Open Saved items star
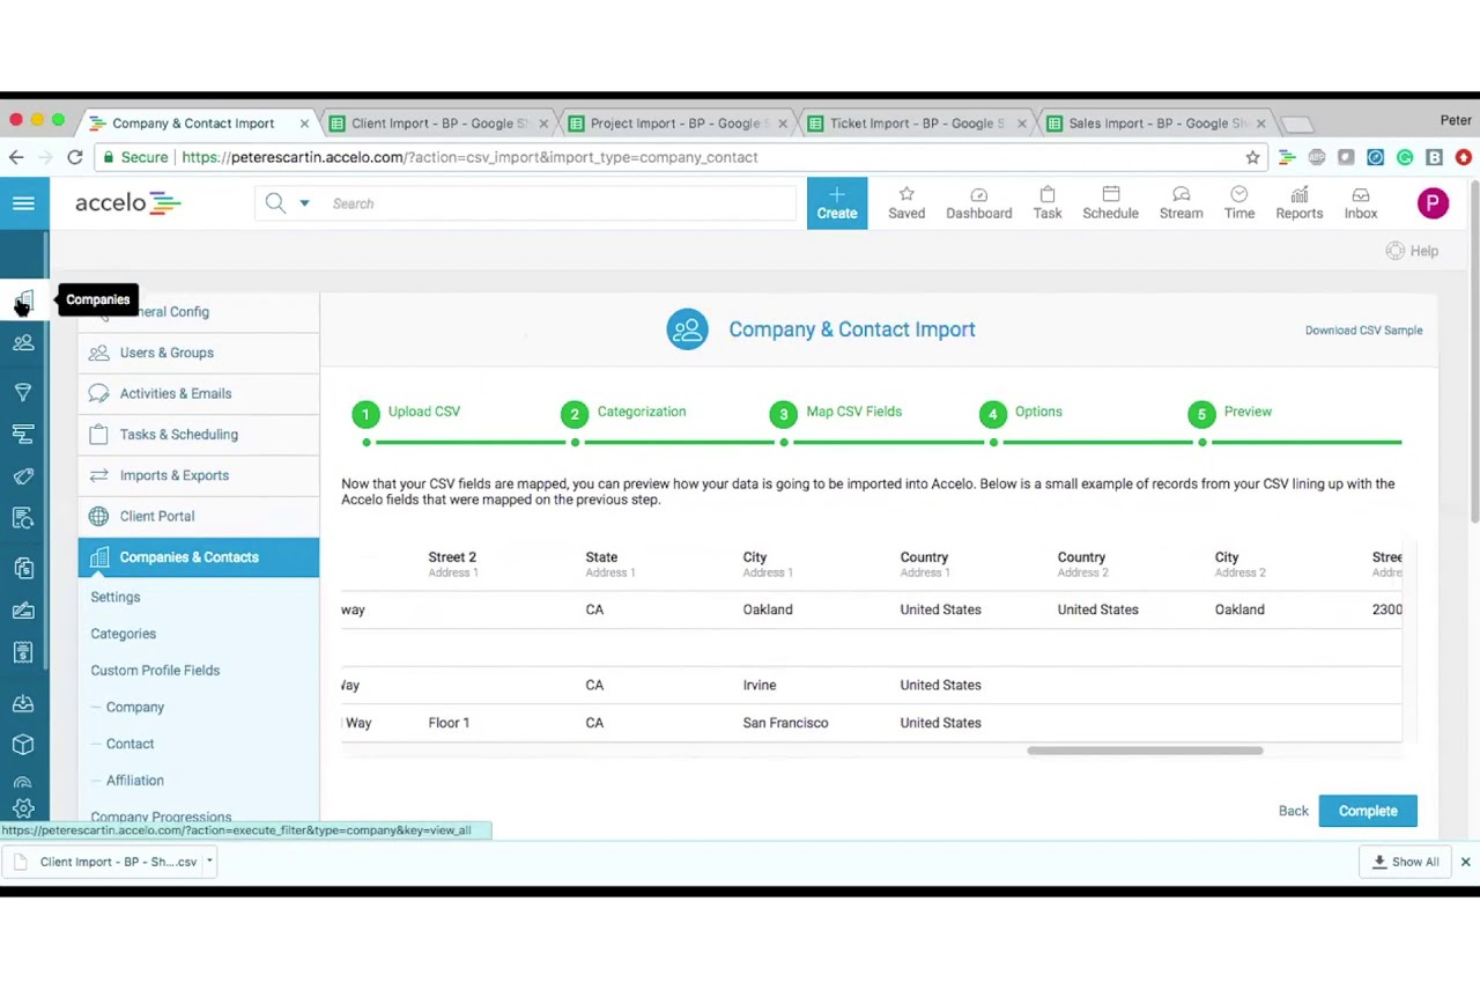 pyautogui.click(x=907, y=203)
